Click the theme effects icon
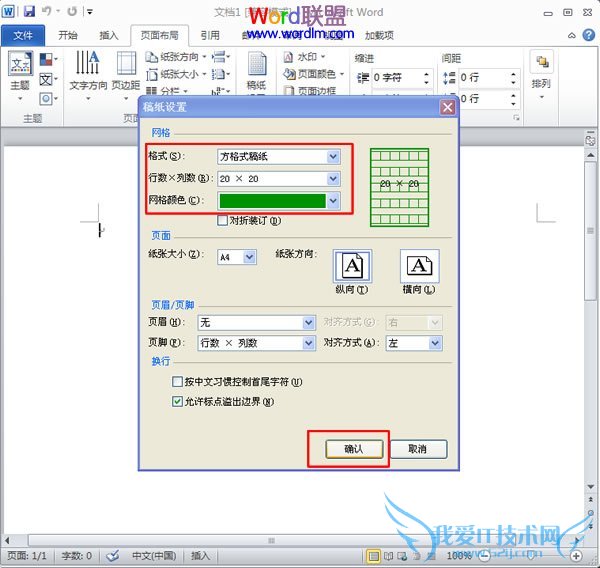This screenshot has height=568, width=600. coord(46,99)
